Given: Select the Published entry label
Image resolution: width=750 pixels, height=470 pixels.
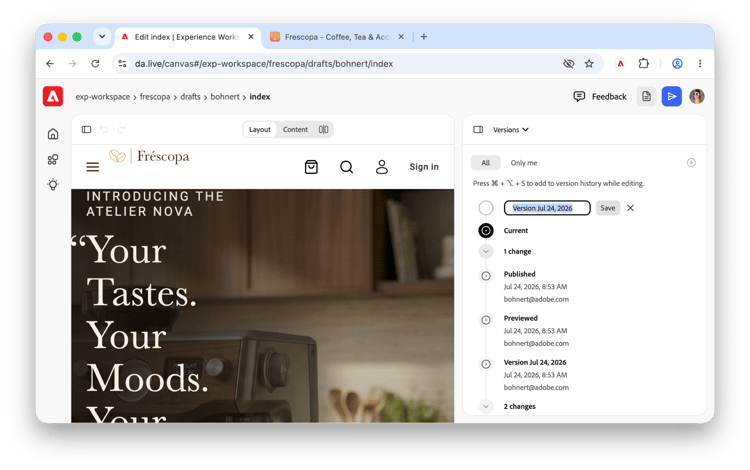Looking at the screenshot, I should [x=519, y=274].
